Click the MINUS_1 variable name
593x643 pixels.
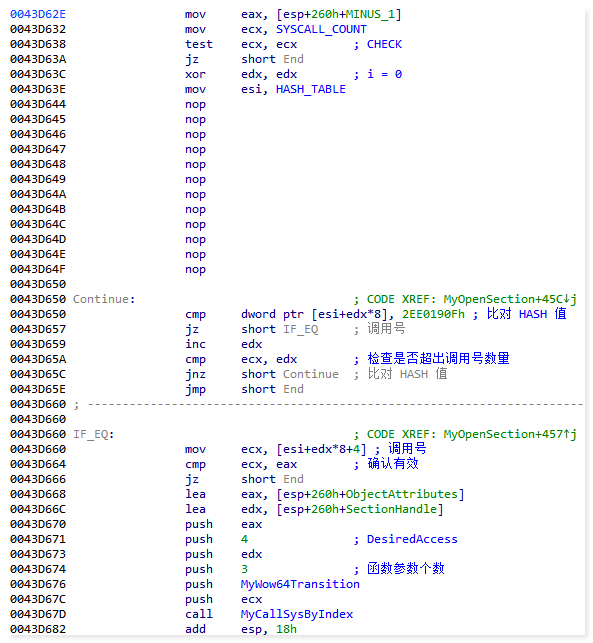(x=370, y=14)
